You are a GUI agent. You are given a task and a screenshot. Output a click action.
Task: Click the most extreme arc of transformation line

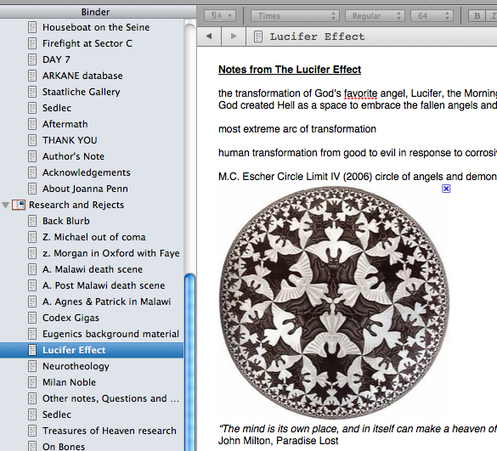[297, 129]
